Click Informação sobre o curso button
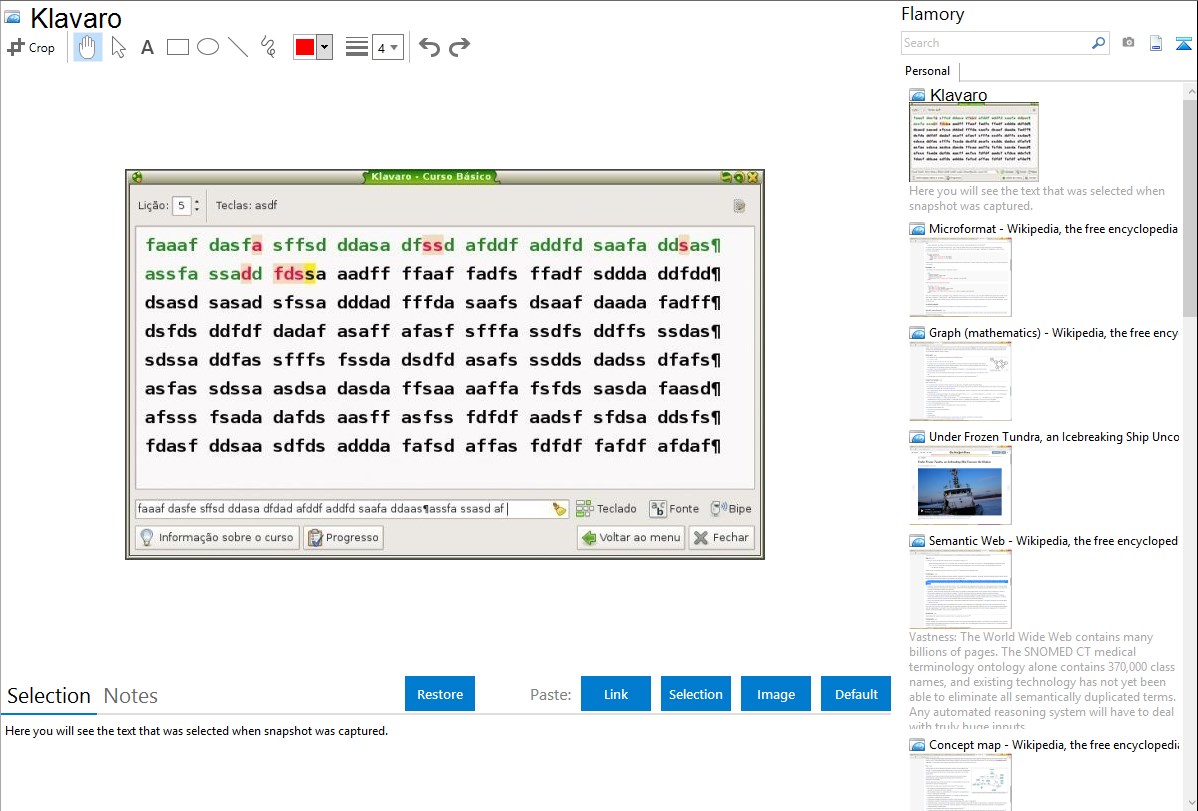Screen dimensions: 1198x811 point(218,537)
